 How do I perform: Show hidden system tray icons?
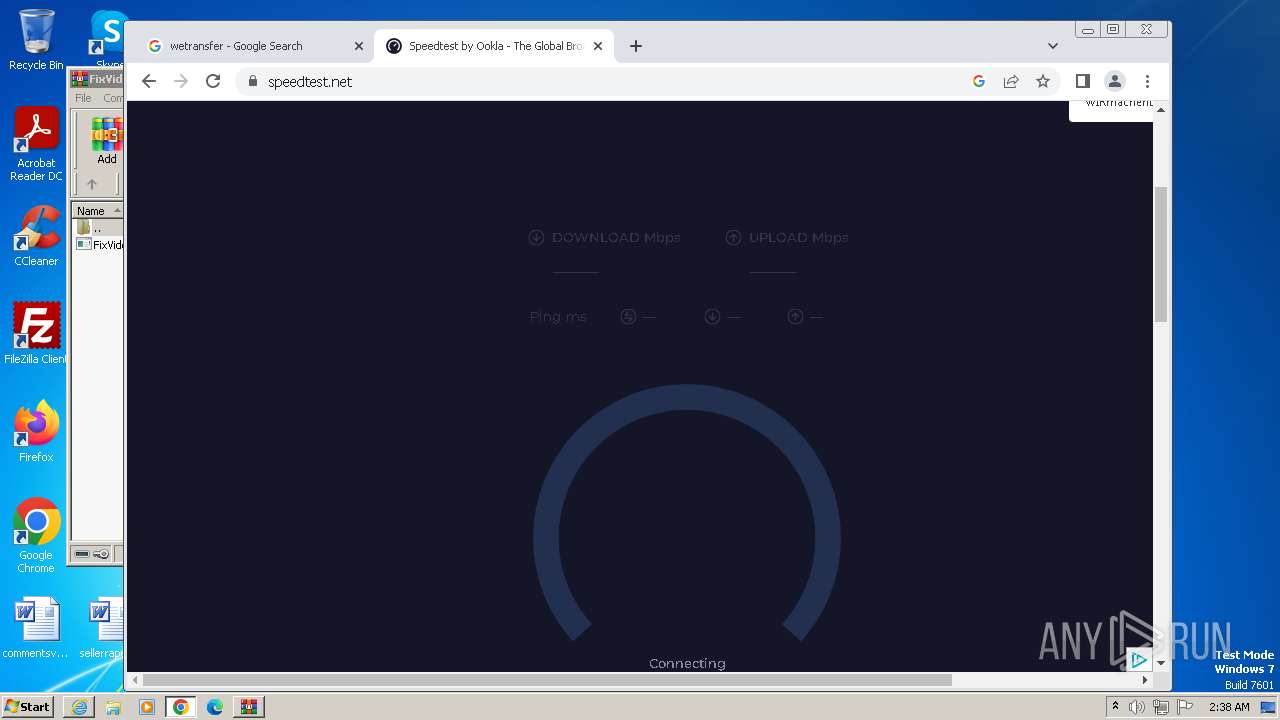point(1115,707)
